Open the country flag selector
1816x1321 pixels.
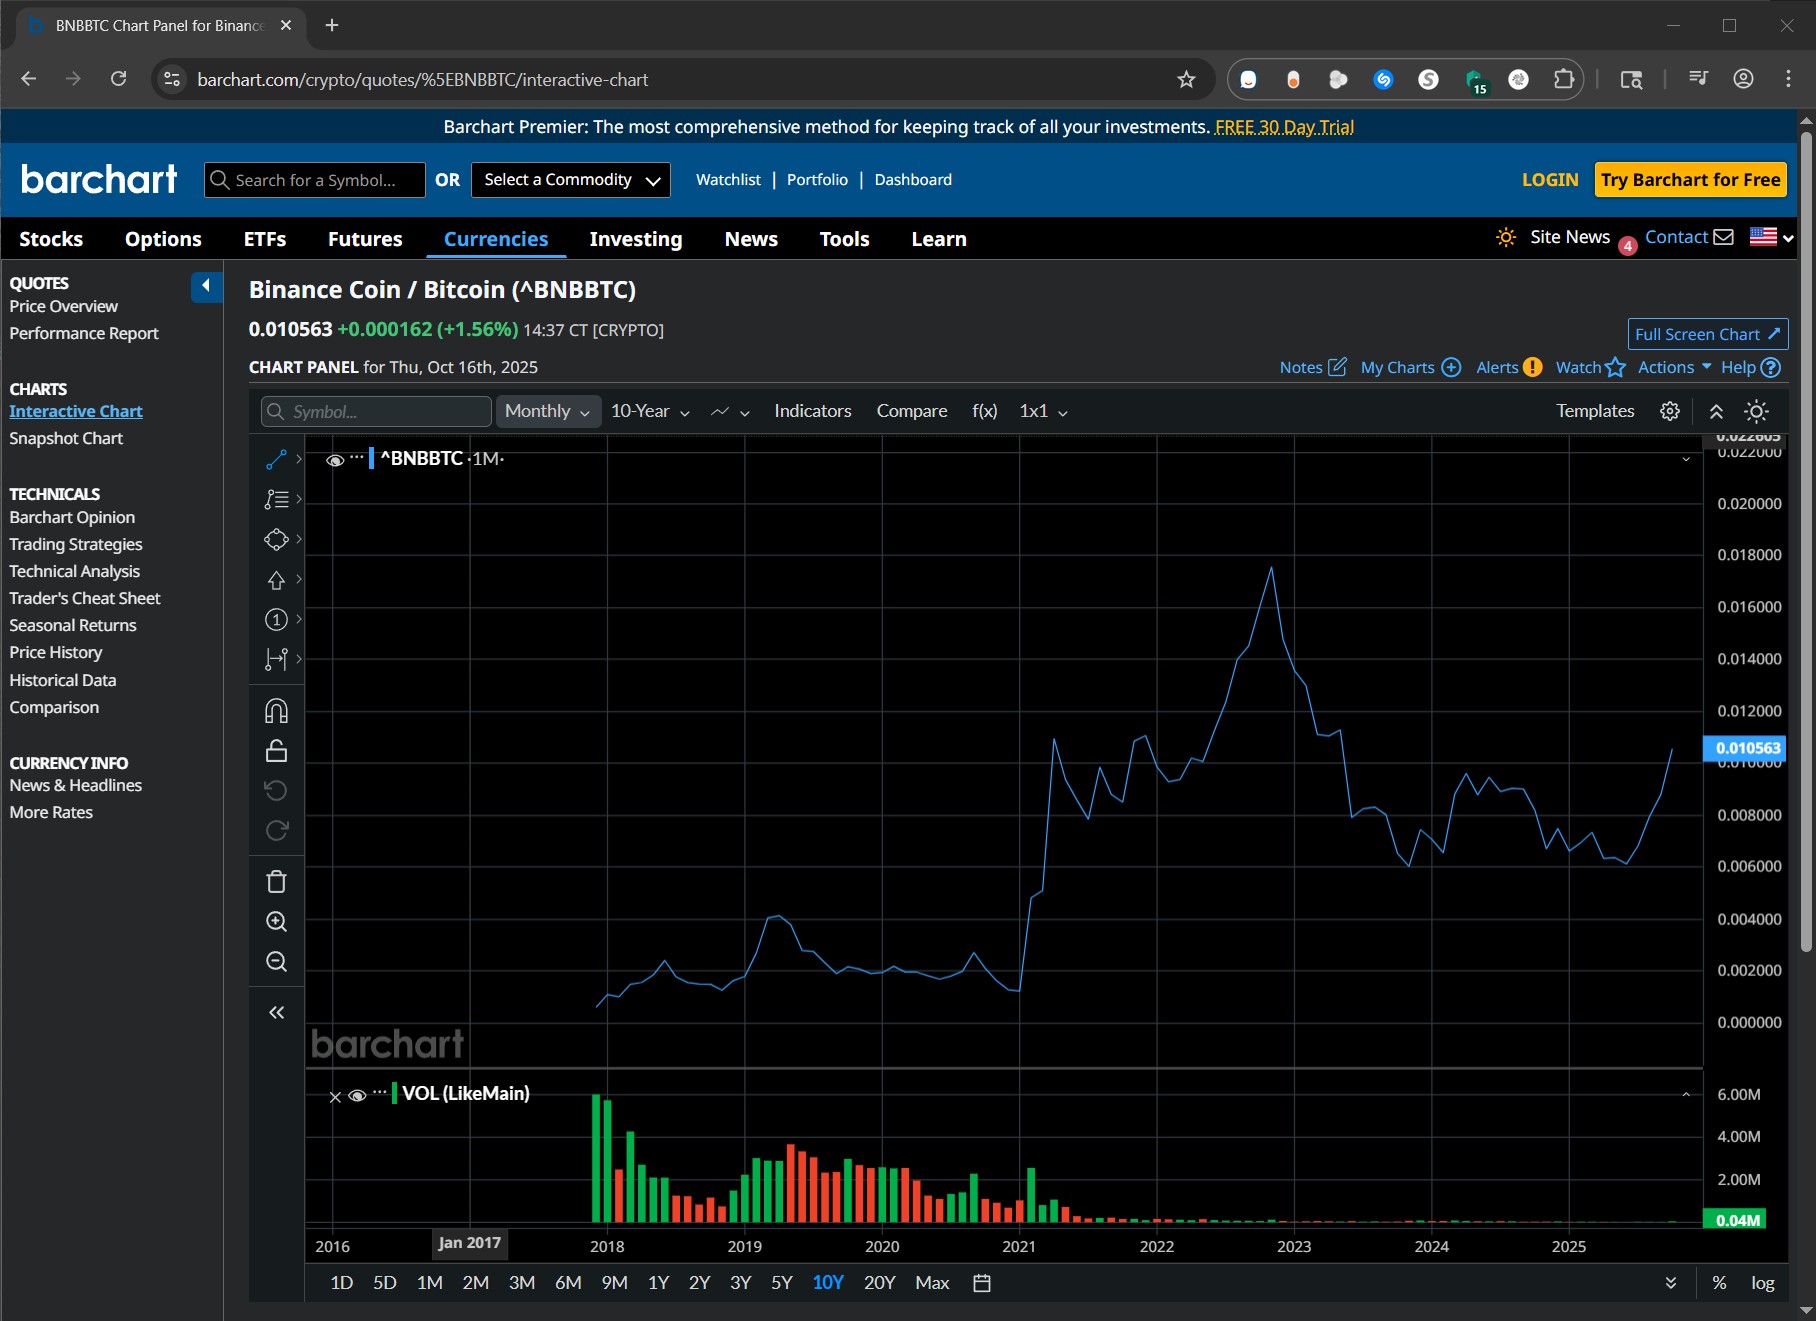coord(1771,237)
